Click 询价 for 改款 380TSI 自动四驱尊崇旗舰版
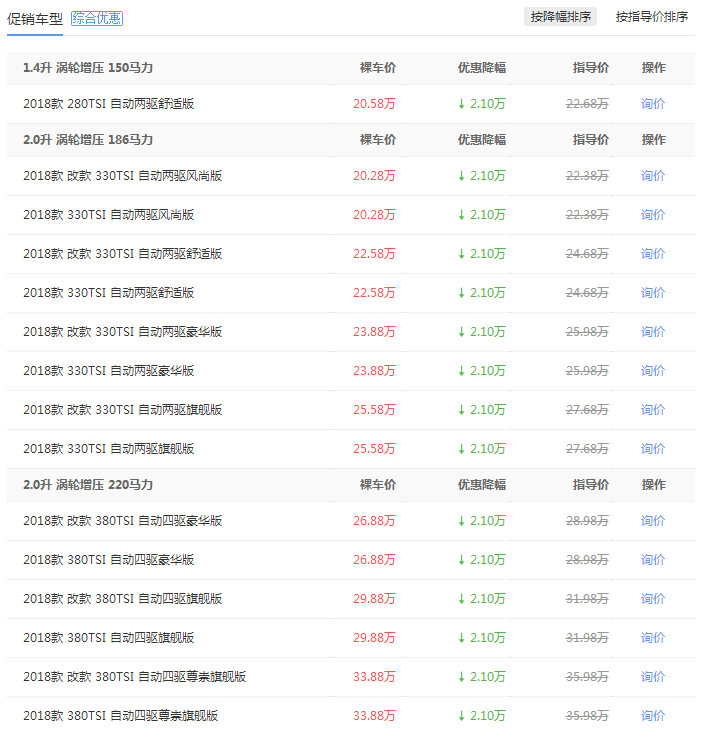This screenshot has width=703, height=734. click(x=653, y=676)
